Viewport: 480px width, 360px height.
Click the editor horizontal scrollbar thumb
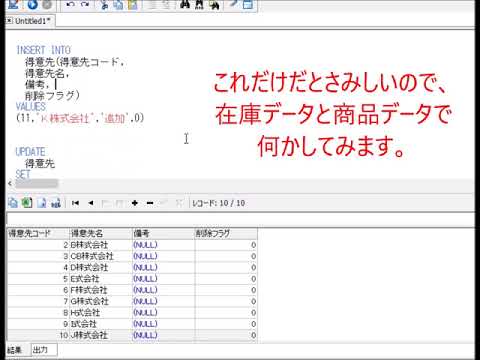pyautogui.click(x=37, y=183)
